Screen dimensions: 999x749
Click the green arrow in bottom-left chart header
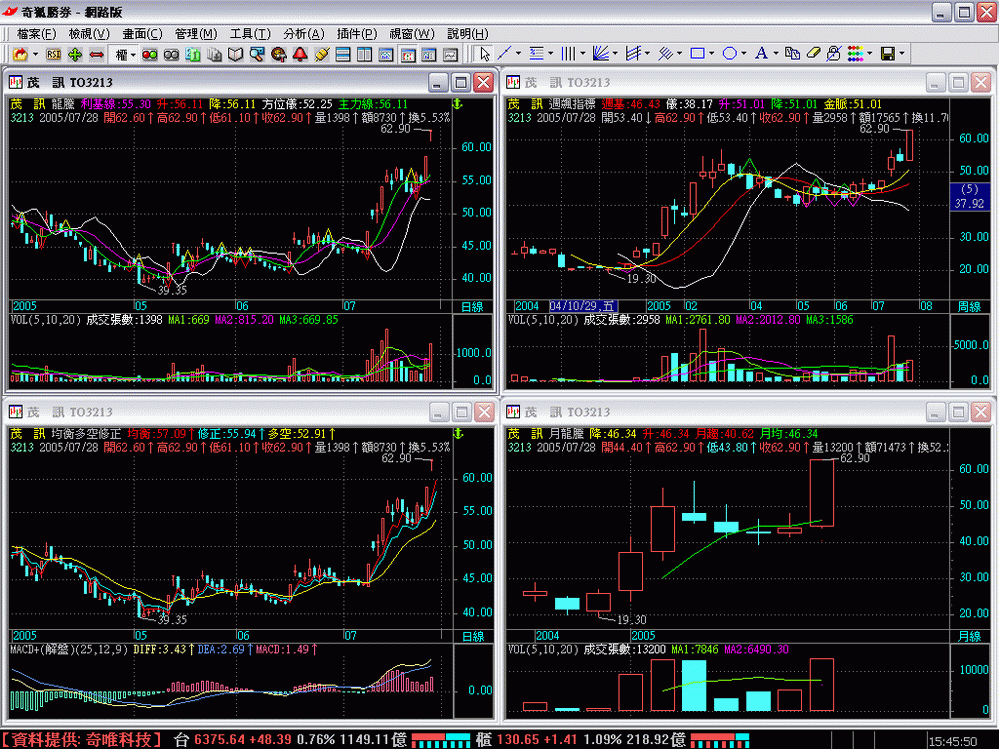coord(457,434)
